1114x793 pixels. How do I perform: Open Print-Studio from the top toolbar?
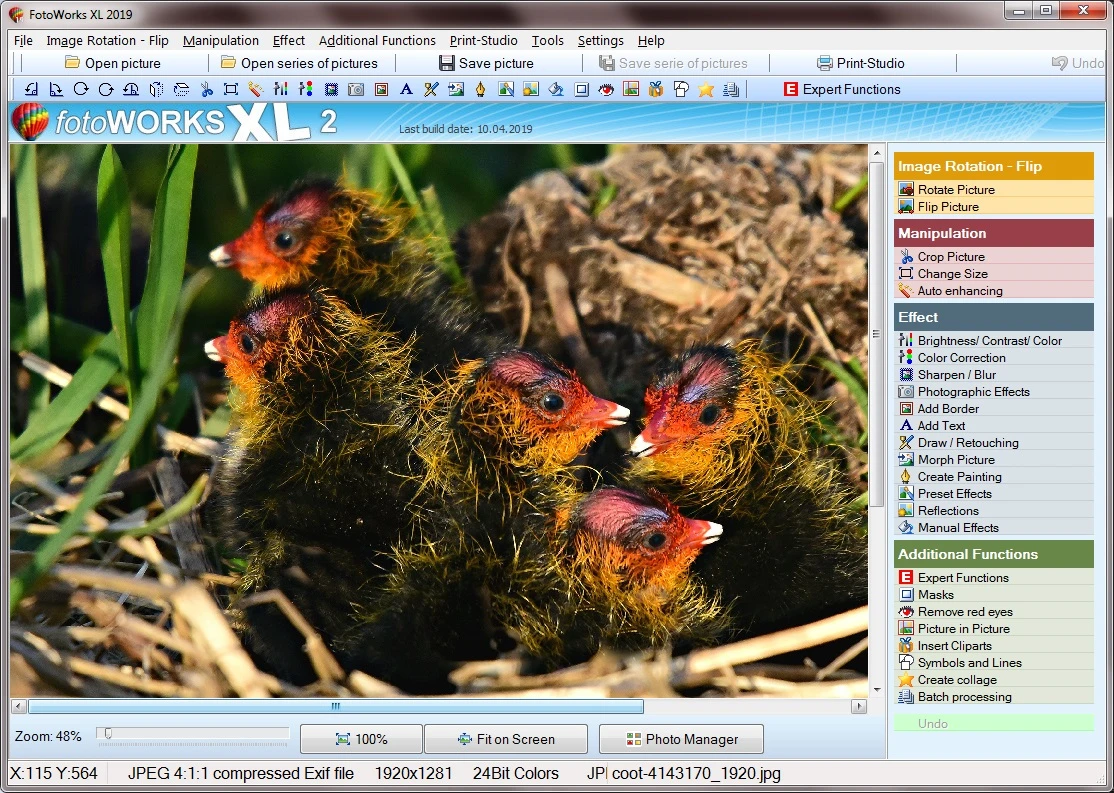tap(860, 63)
